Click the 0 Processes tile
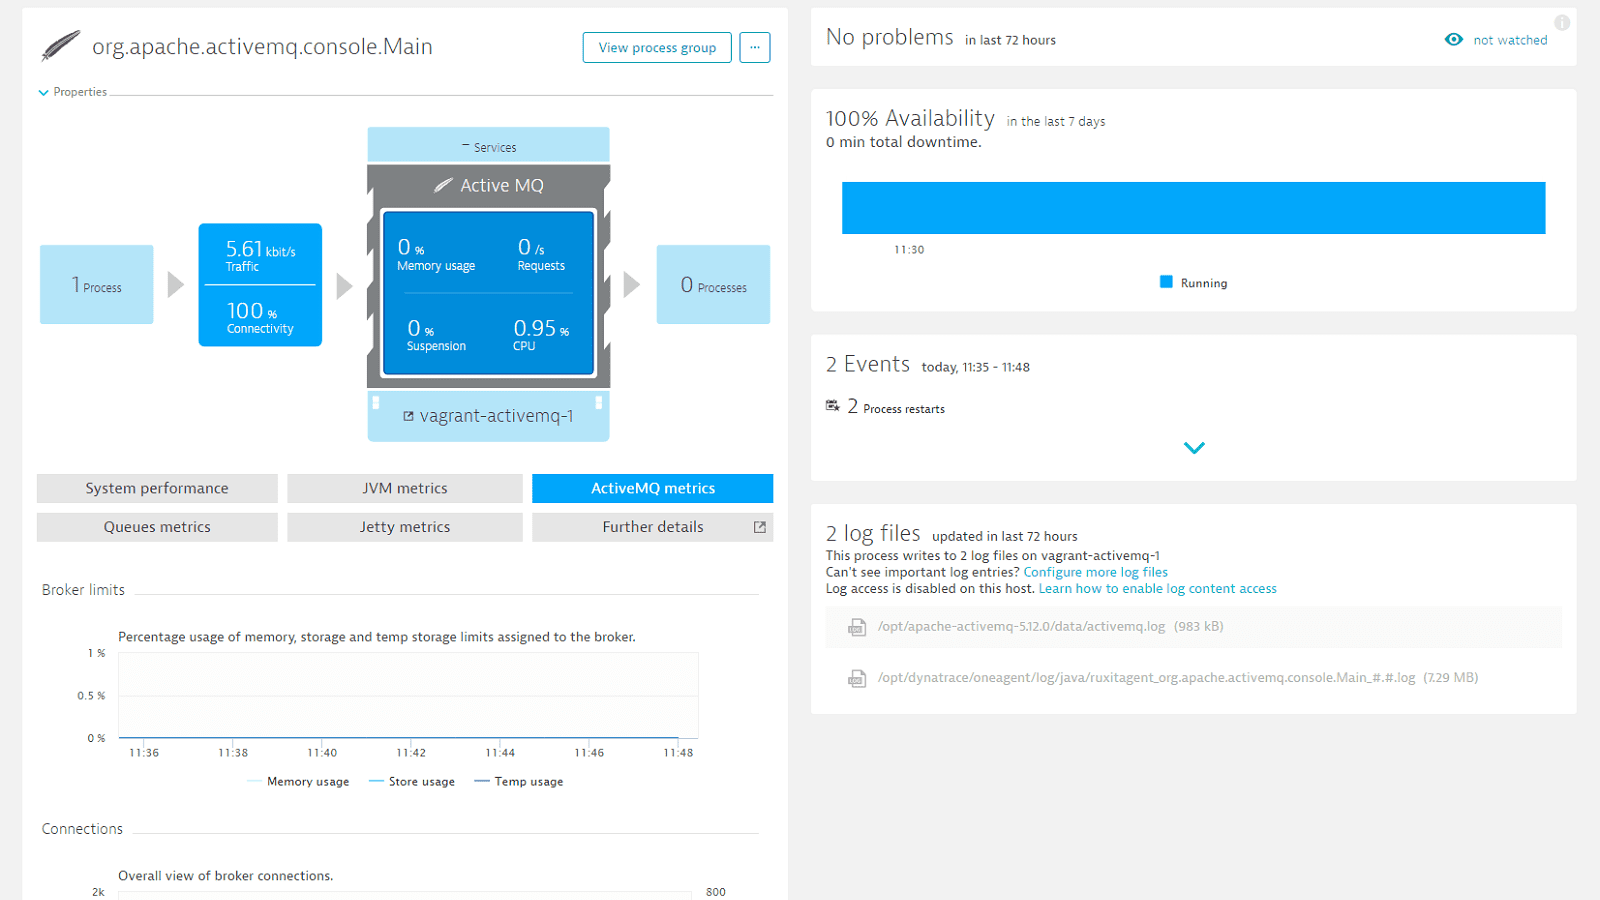Screen dimensions: 1600x900 [713, 285]
